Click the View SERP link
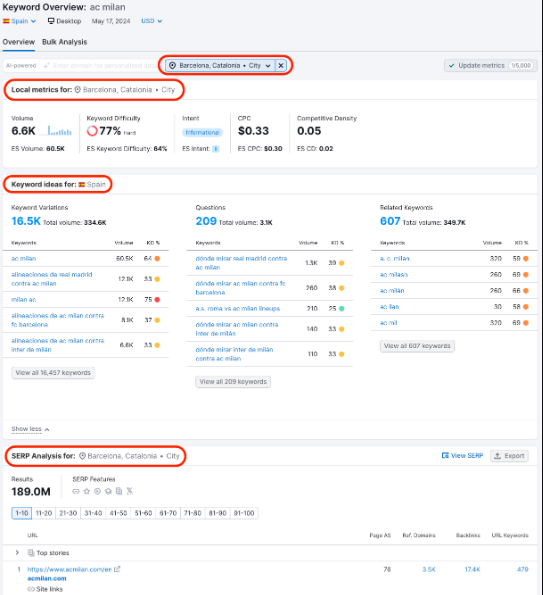This screenshot has height=595, width=543. 463,455
